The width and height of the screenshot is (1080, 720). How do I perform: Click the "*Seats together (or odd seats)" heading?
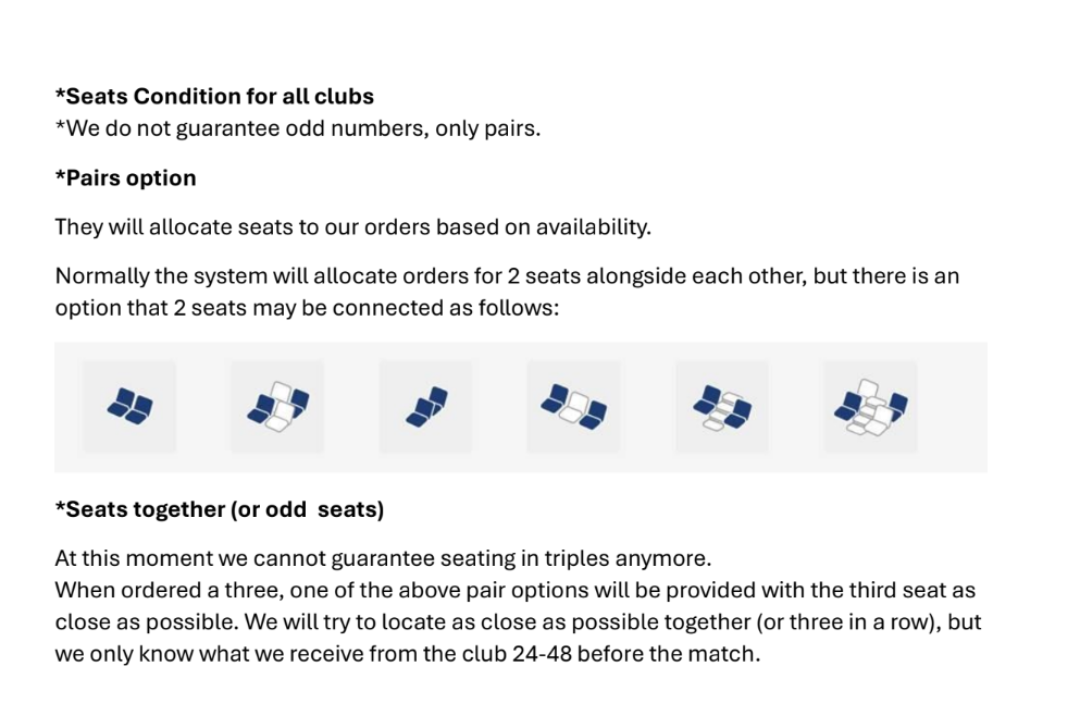coord(219,509)
